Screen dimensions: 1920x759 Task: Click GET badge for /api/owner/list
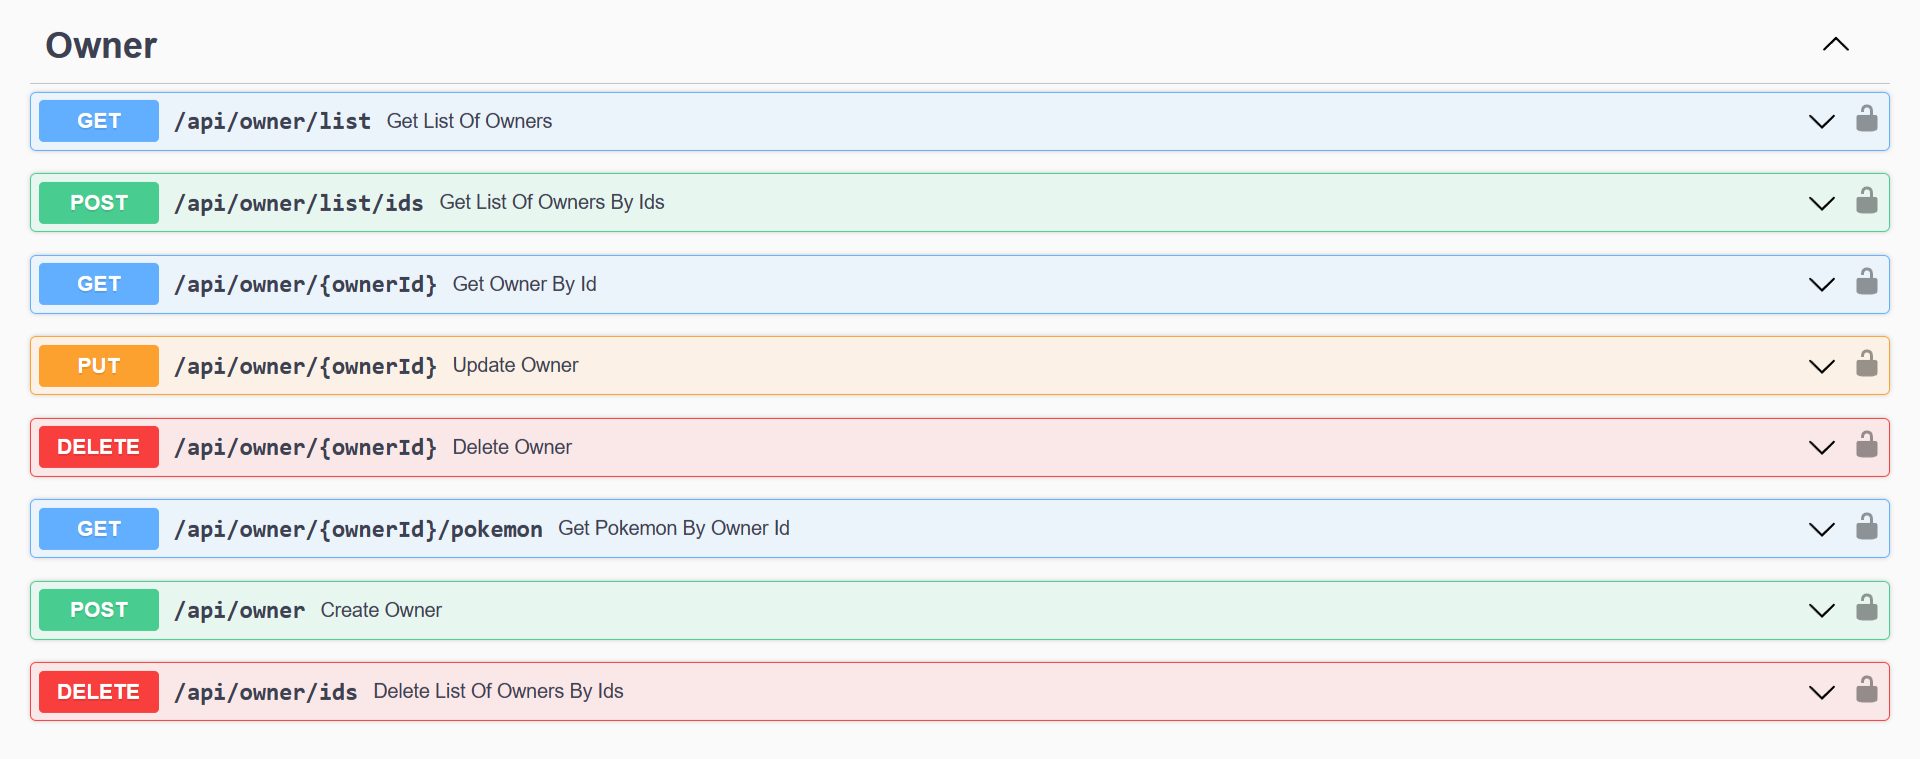(x=99, y=121)
